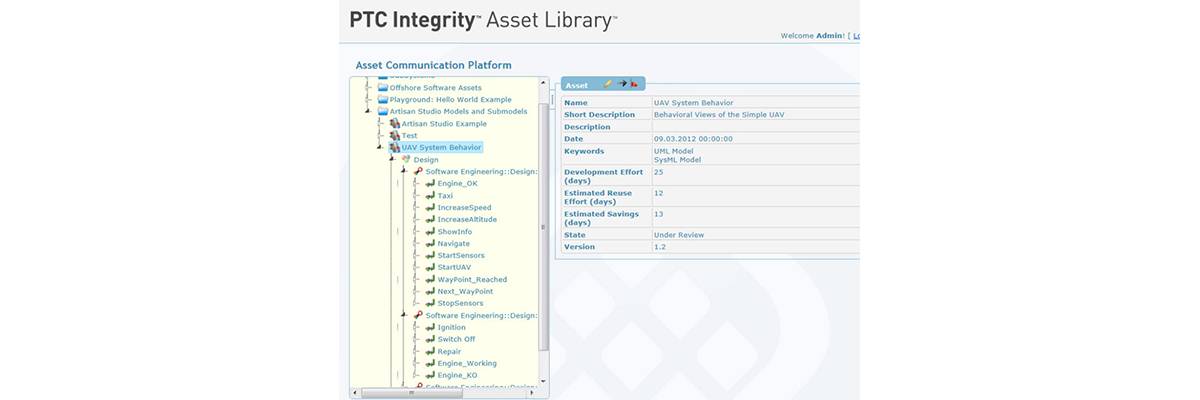The width and height of the screenshot is (1200, 400).
Task: Click the pencil edit icon in Asset header
Action: pyautogui.click(x=607, y=85)
